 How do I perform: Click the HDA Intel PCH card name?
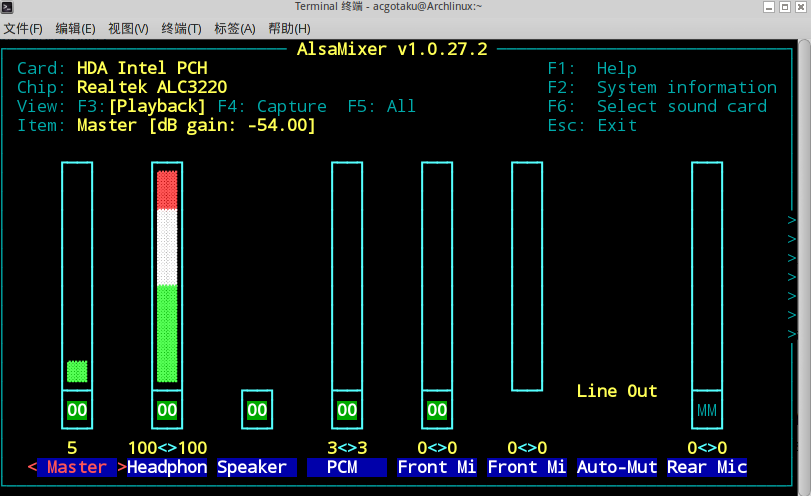pyautogui.click(x=142, y=68)
